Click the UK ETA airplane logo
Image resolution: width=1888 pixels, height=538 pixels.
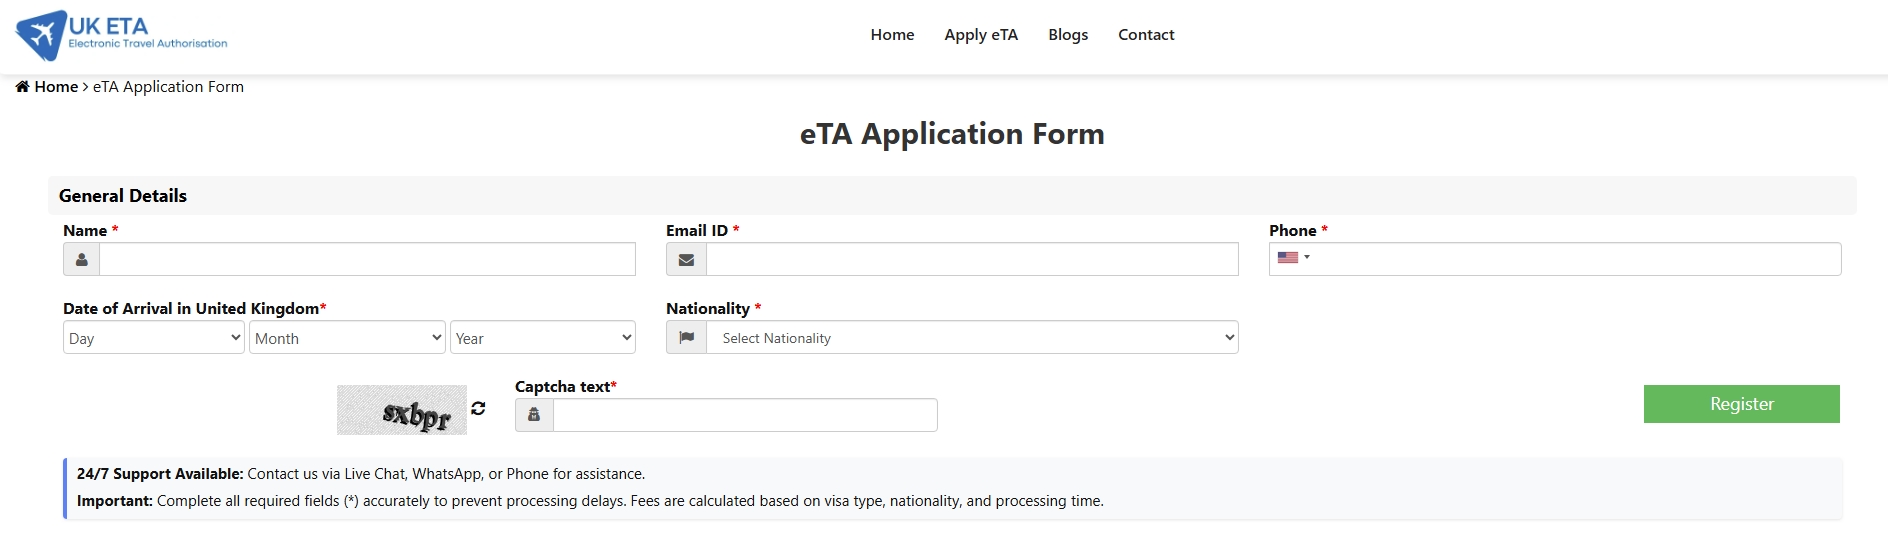point(41,35)
